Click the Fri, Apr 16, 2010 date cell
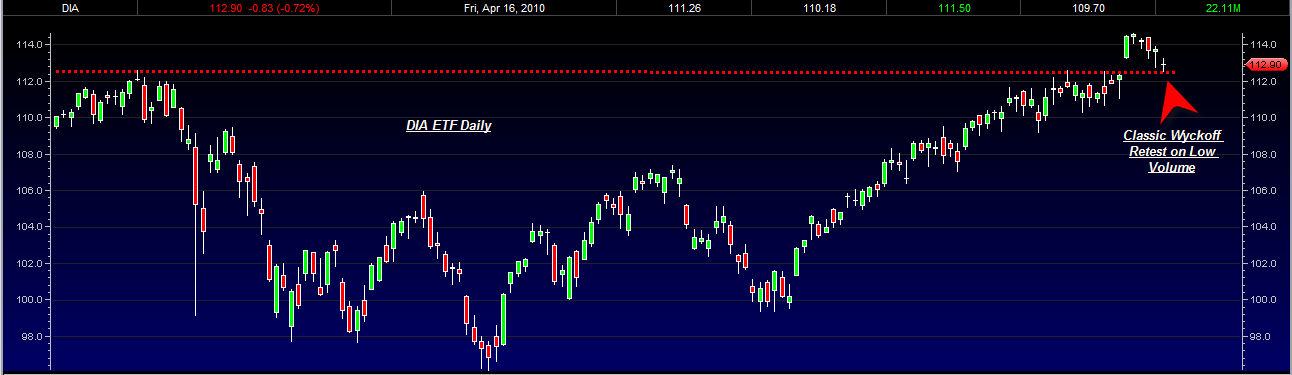Screen dimensions: 1292x375 click(x=505, y=8)
